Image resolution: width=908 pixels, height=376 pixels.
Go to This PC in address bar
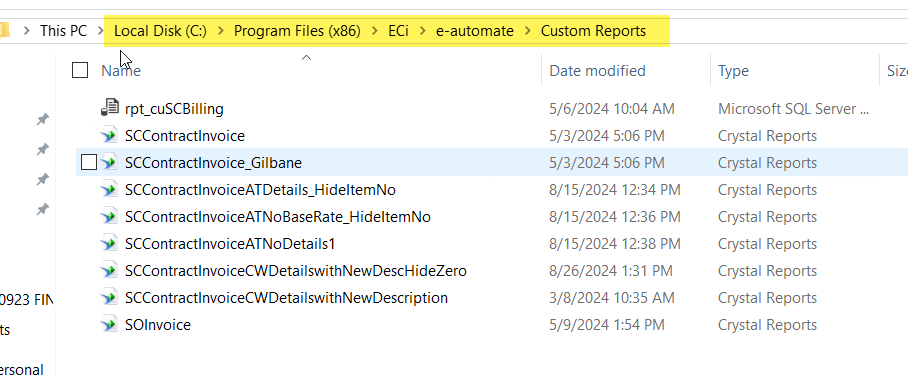click(x=63, y=31)
